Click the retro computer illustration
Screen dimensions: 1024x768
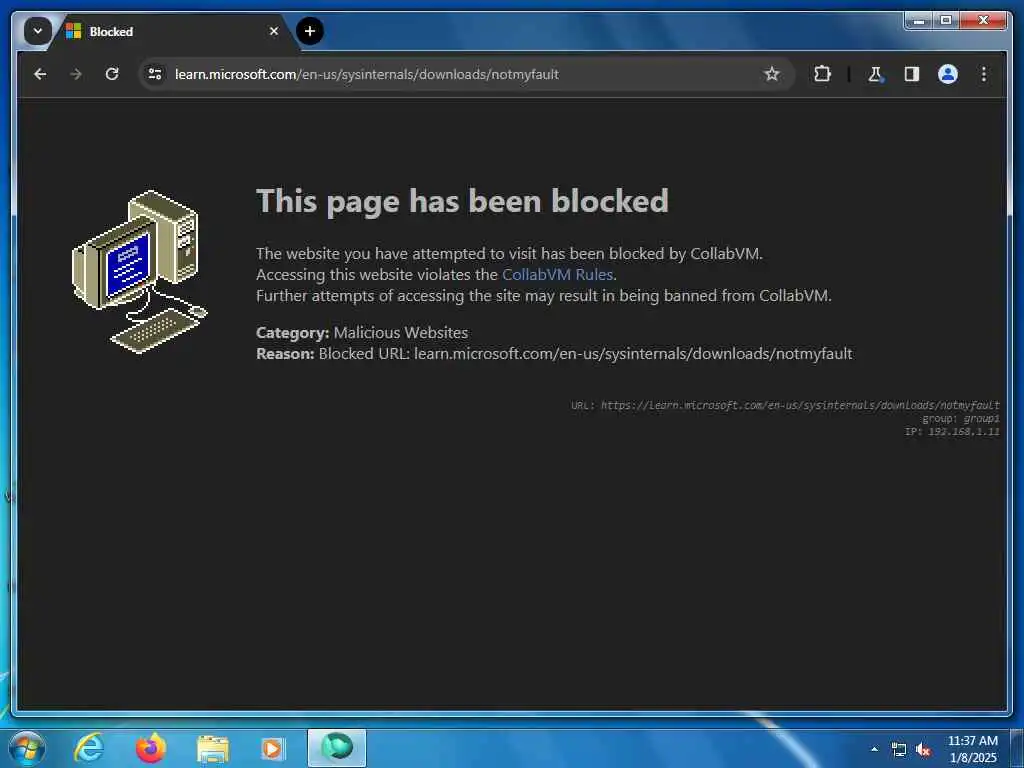coord(139,271)
